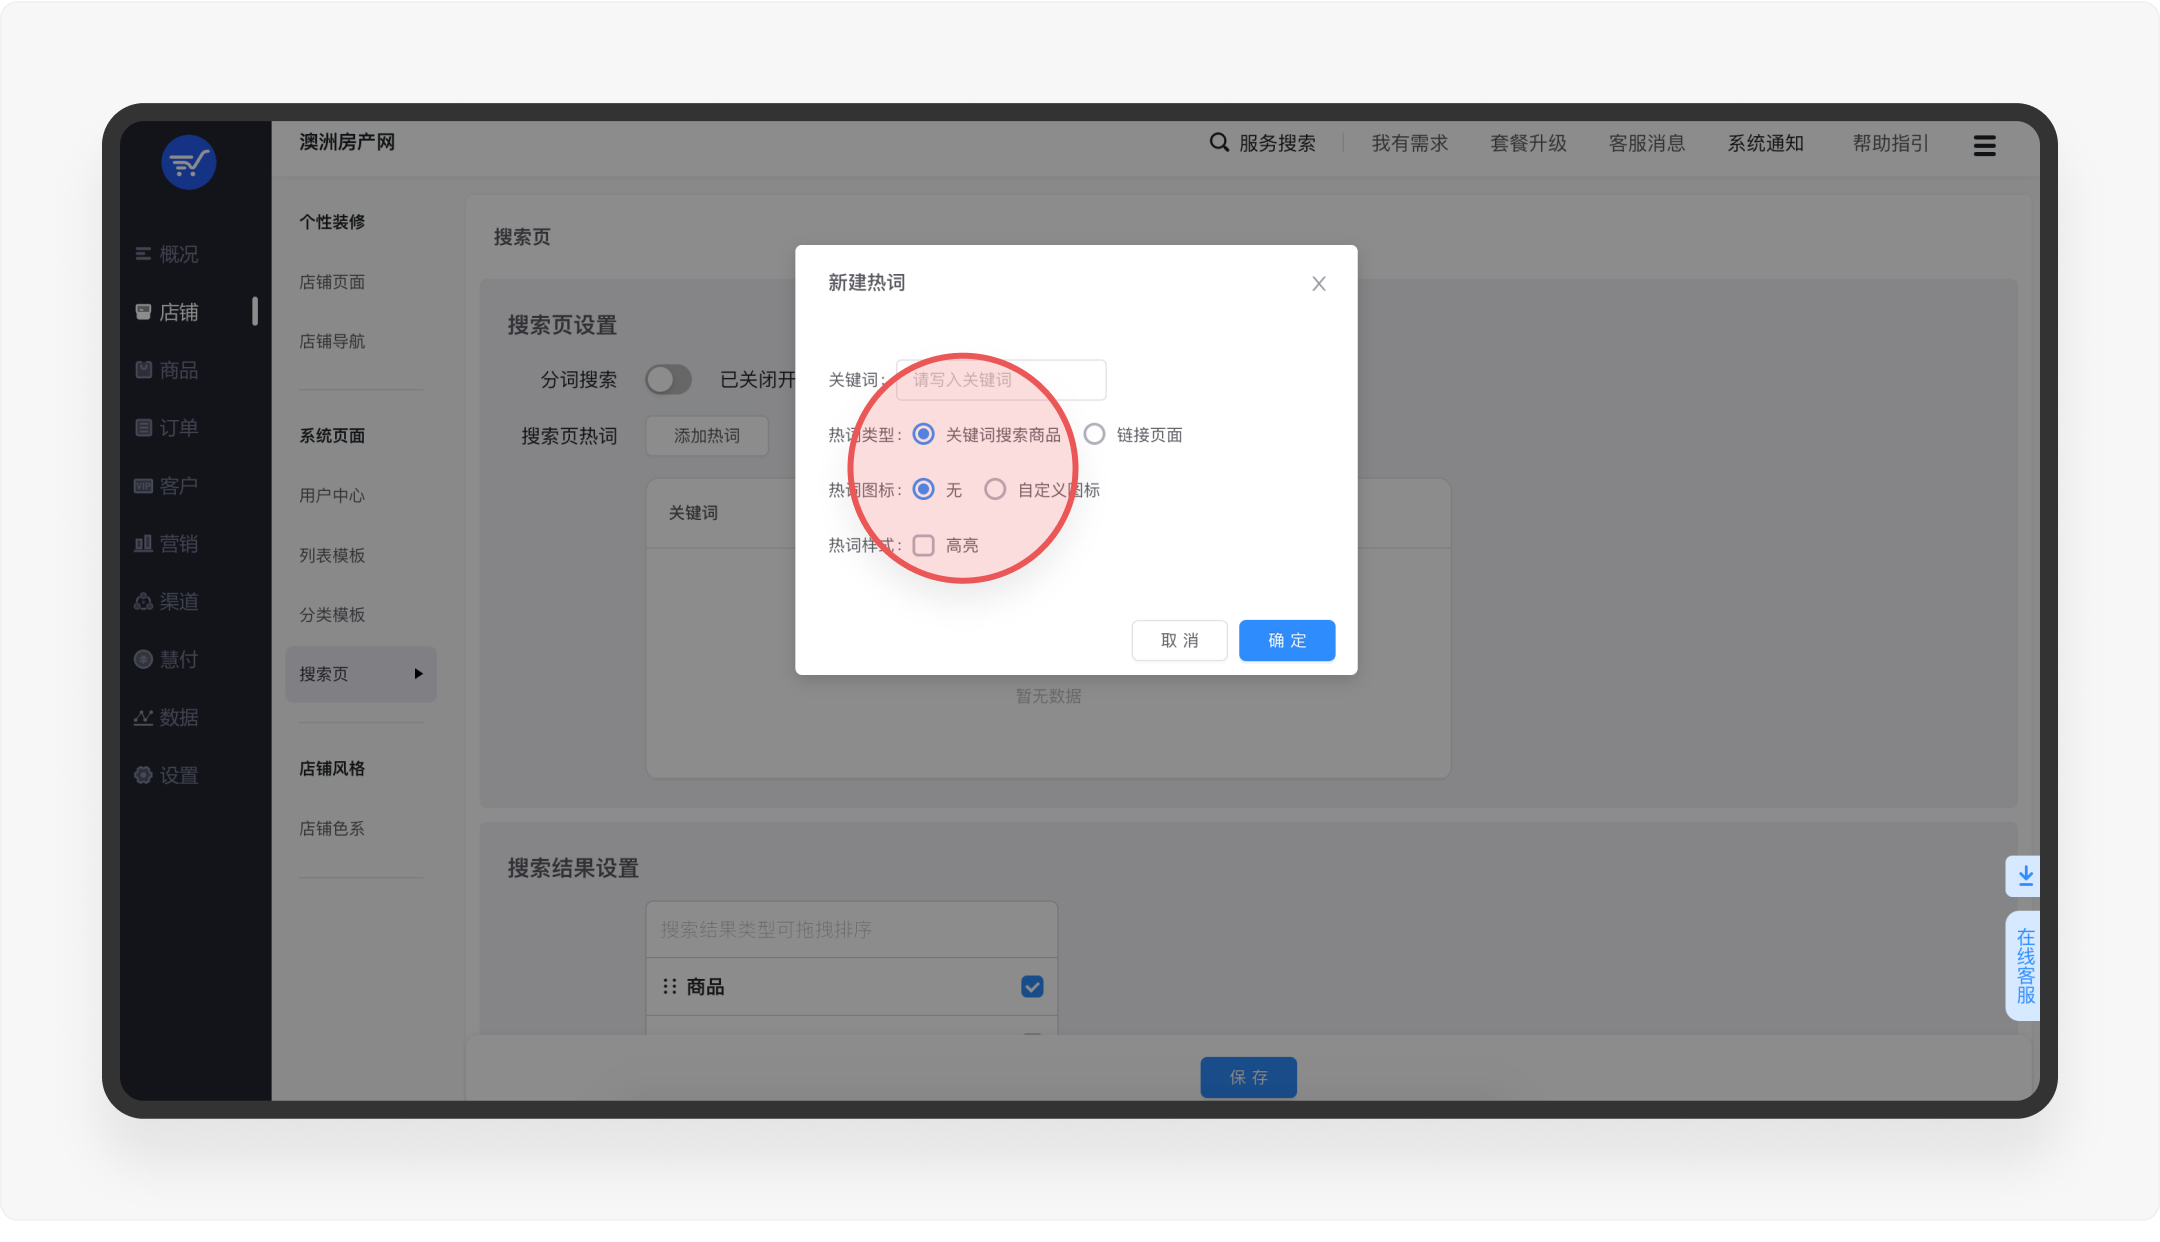Click the 关键词 table column header
Viewport: 2160px width, 1242px height.
693,512
